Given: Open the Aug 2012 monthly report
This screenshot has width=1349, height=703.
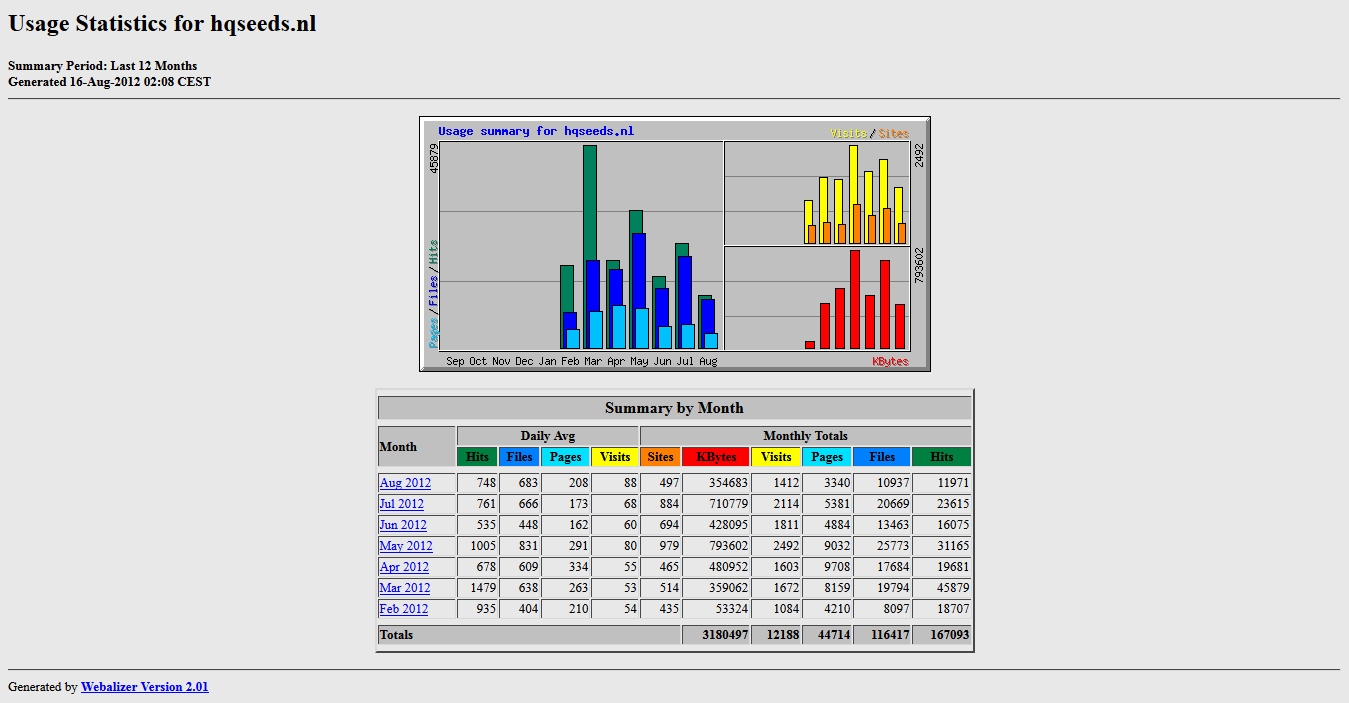Looking at the screenshot, I should point(405,483).
